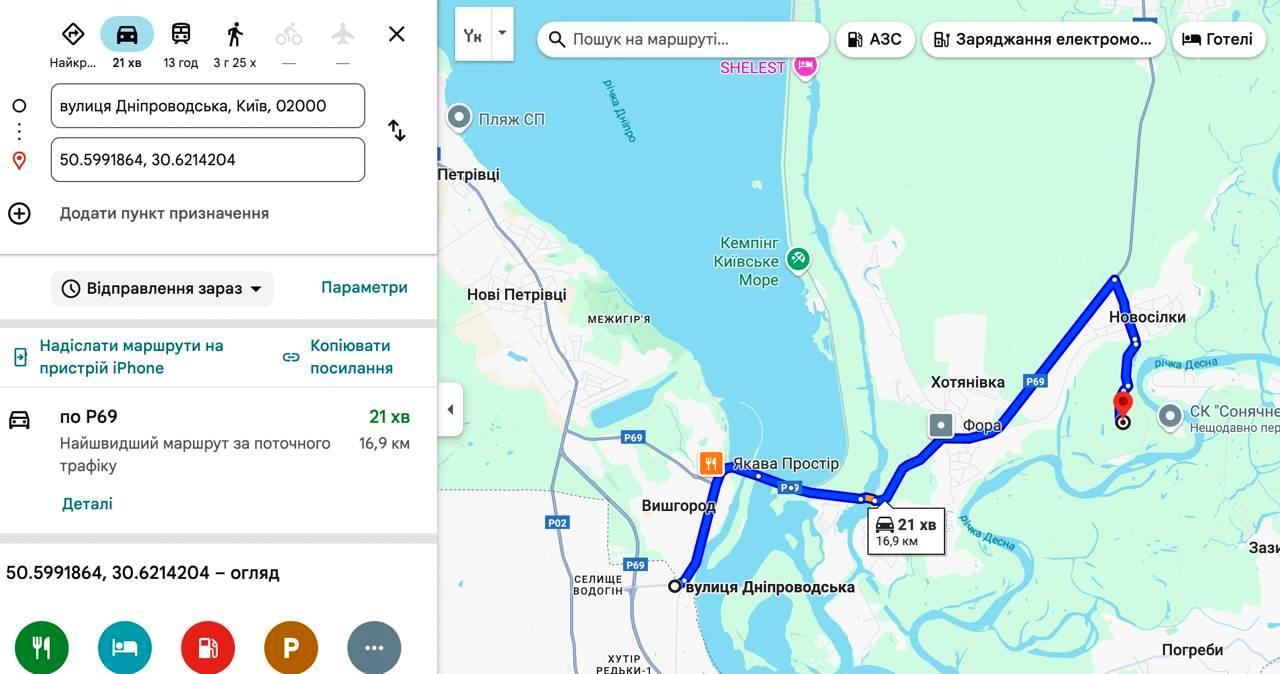This screenshot has width=1280, height=674.
Task: Select the best route mode icon
Action: (73, 34)
